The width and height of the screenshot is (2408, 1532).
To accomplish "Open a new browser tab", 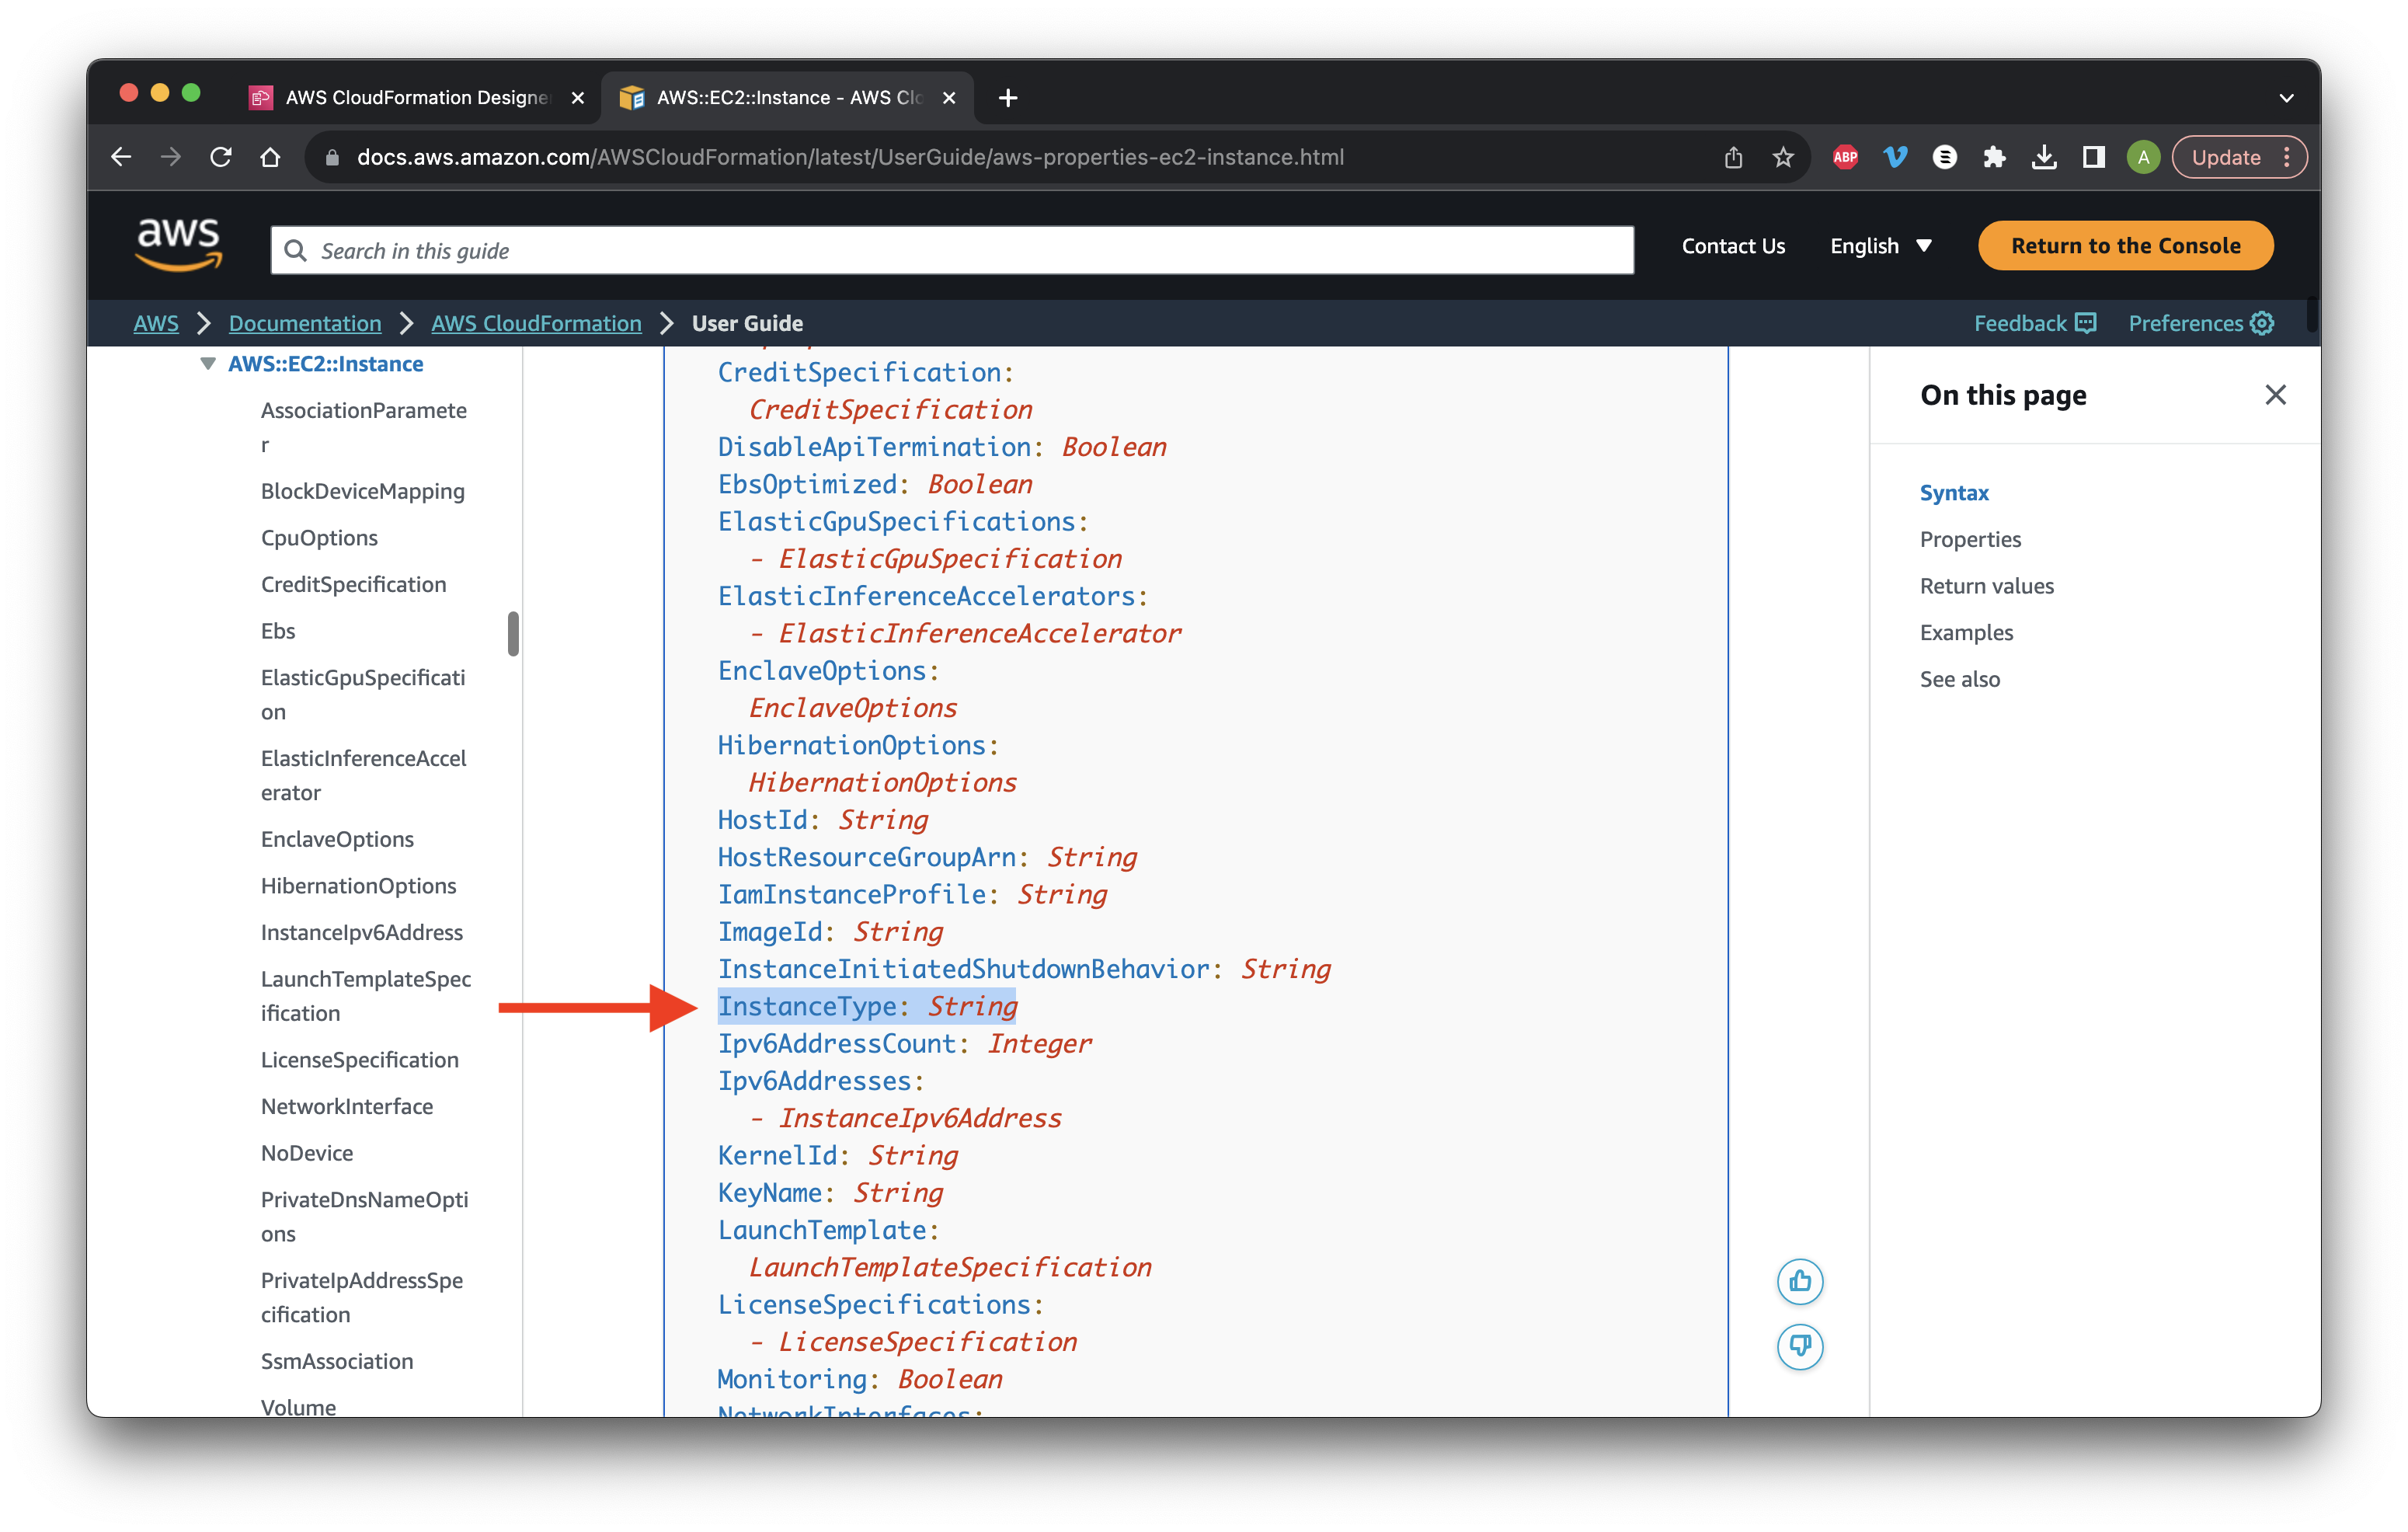I will tap(1008, 97).
